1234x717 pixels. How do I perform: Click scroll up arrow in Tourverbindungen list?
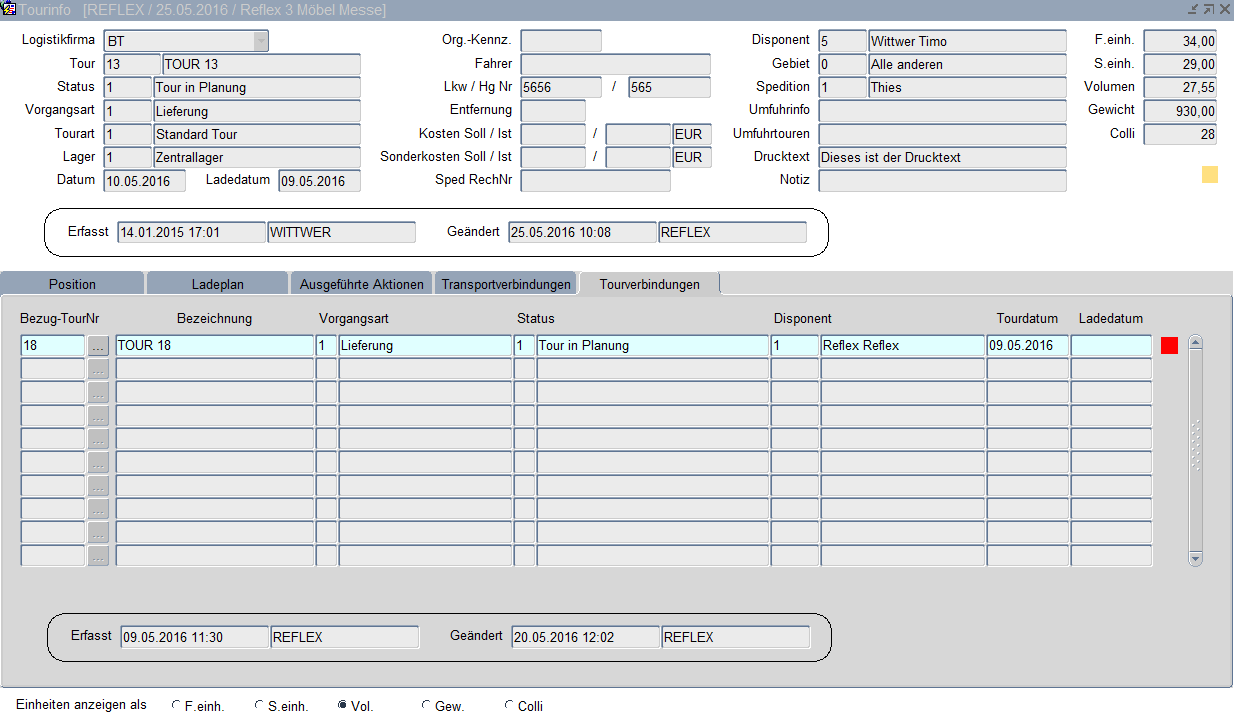tap(1195, 343)
